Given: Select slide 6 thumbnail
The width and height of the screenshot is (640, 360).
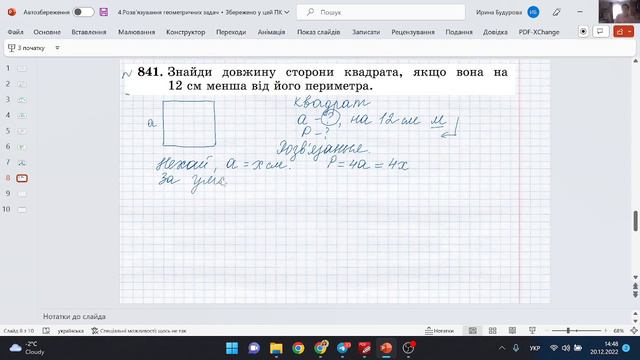Looking at the screenshot, I should (x=22, y=147).
